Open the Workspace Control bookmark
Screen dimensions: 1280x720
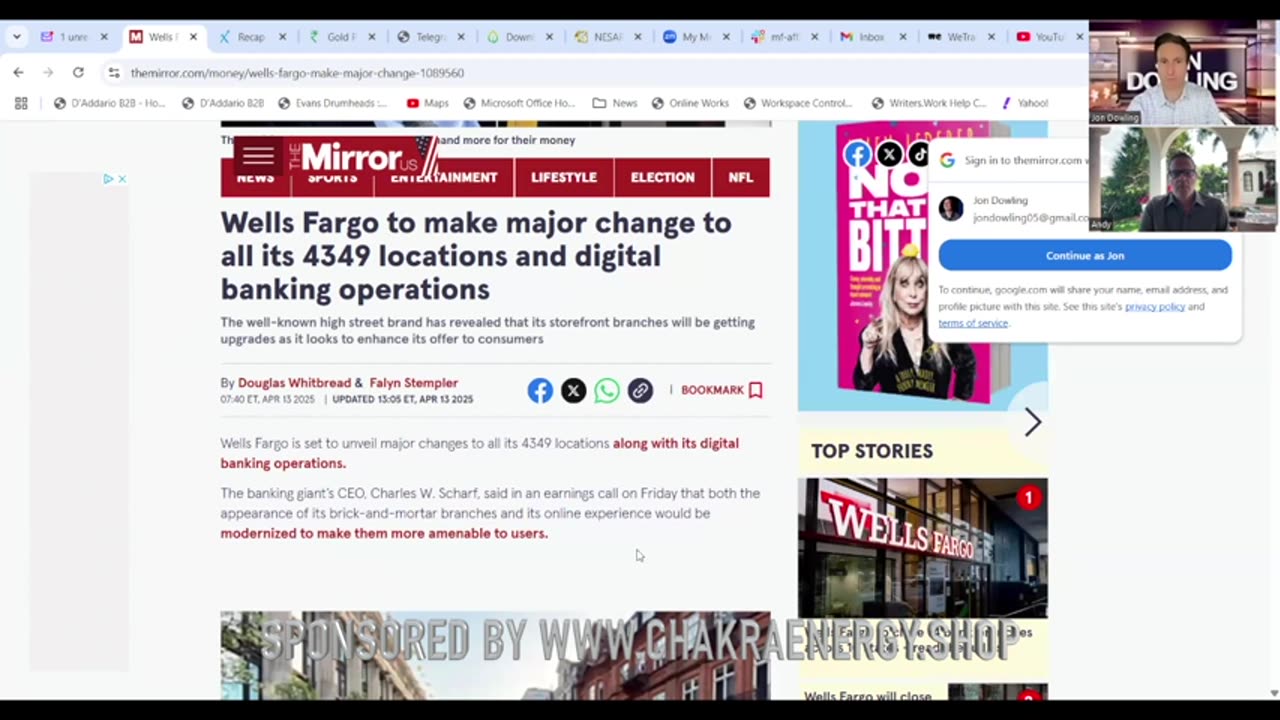(798, 103)
